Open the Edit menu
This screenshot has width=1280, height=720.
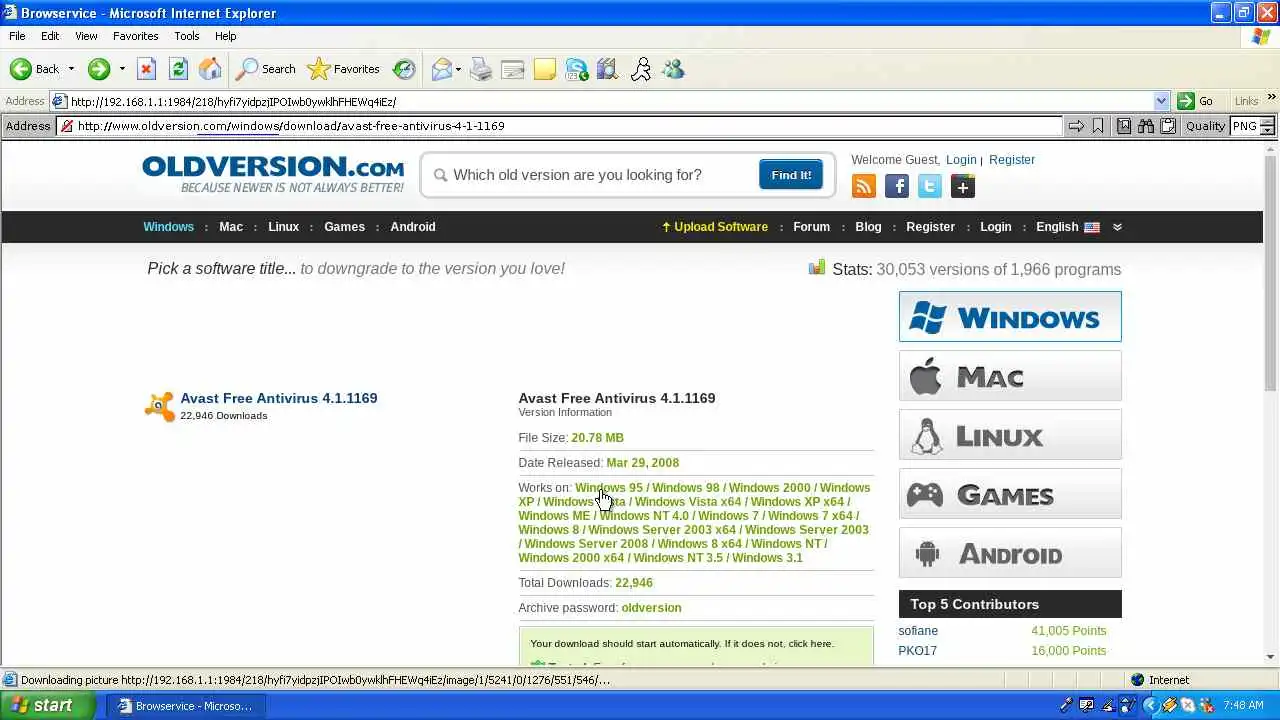coord(50,36)
